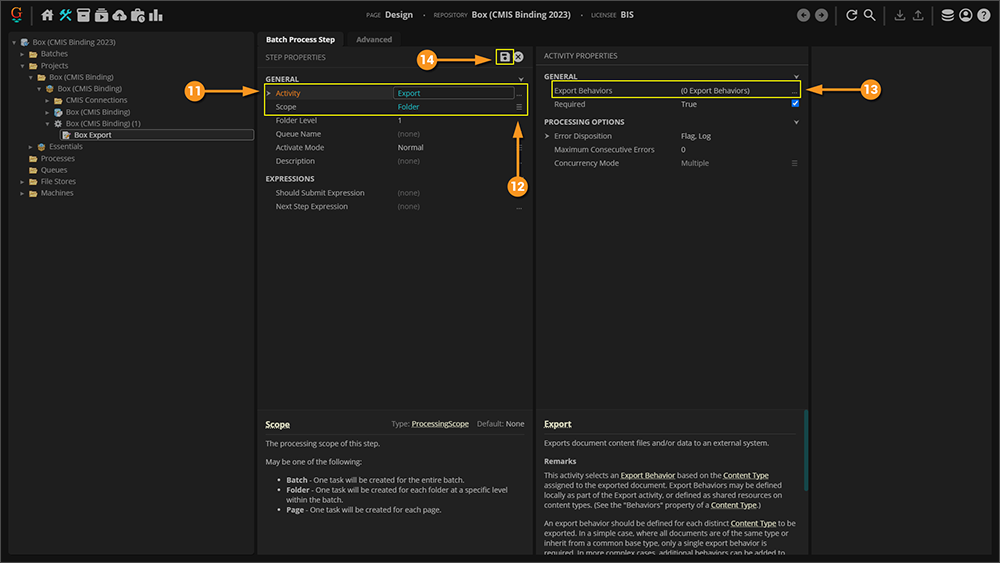Switch to the Advanced tab
The image size is (1000, 563).
(x=374, y=40)
